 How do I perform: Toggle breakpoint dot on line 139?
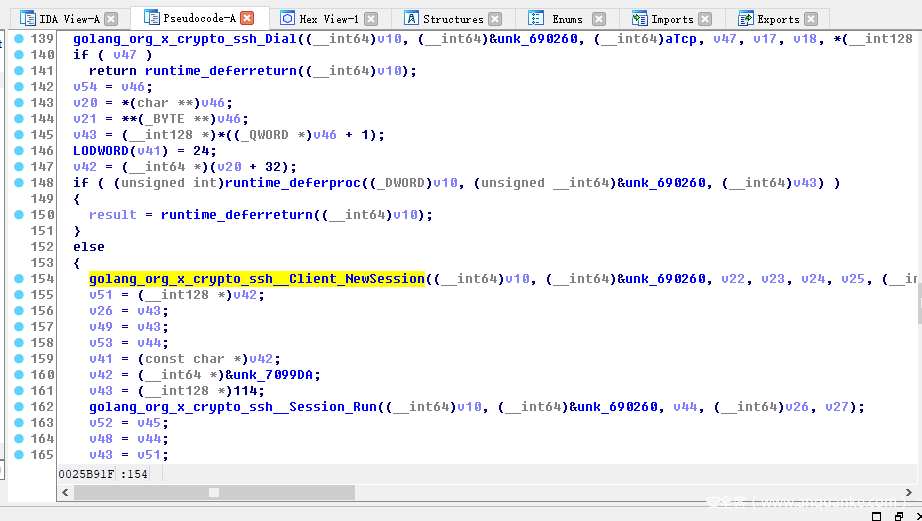pos(19,39)
